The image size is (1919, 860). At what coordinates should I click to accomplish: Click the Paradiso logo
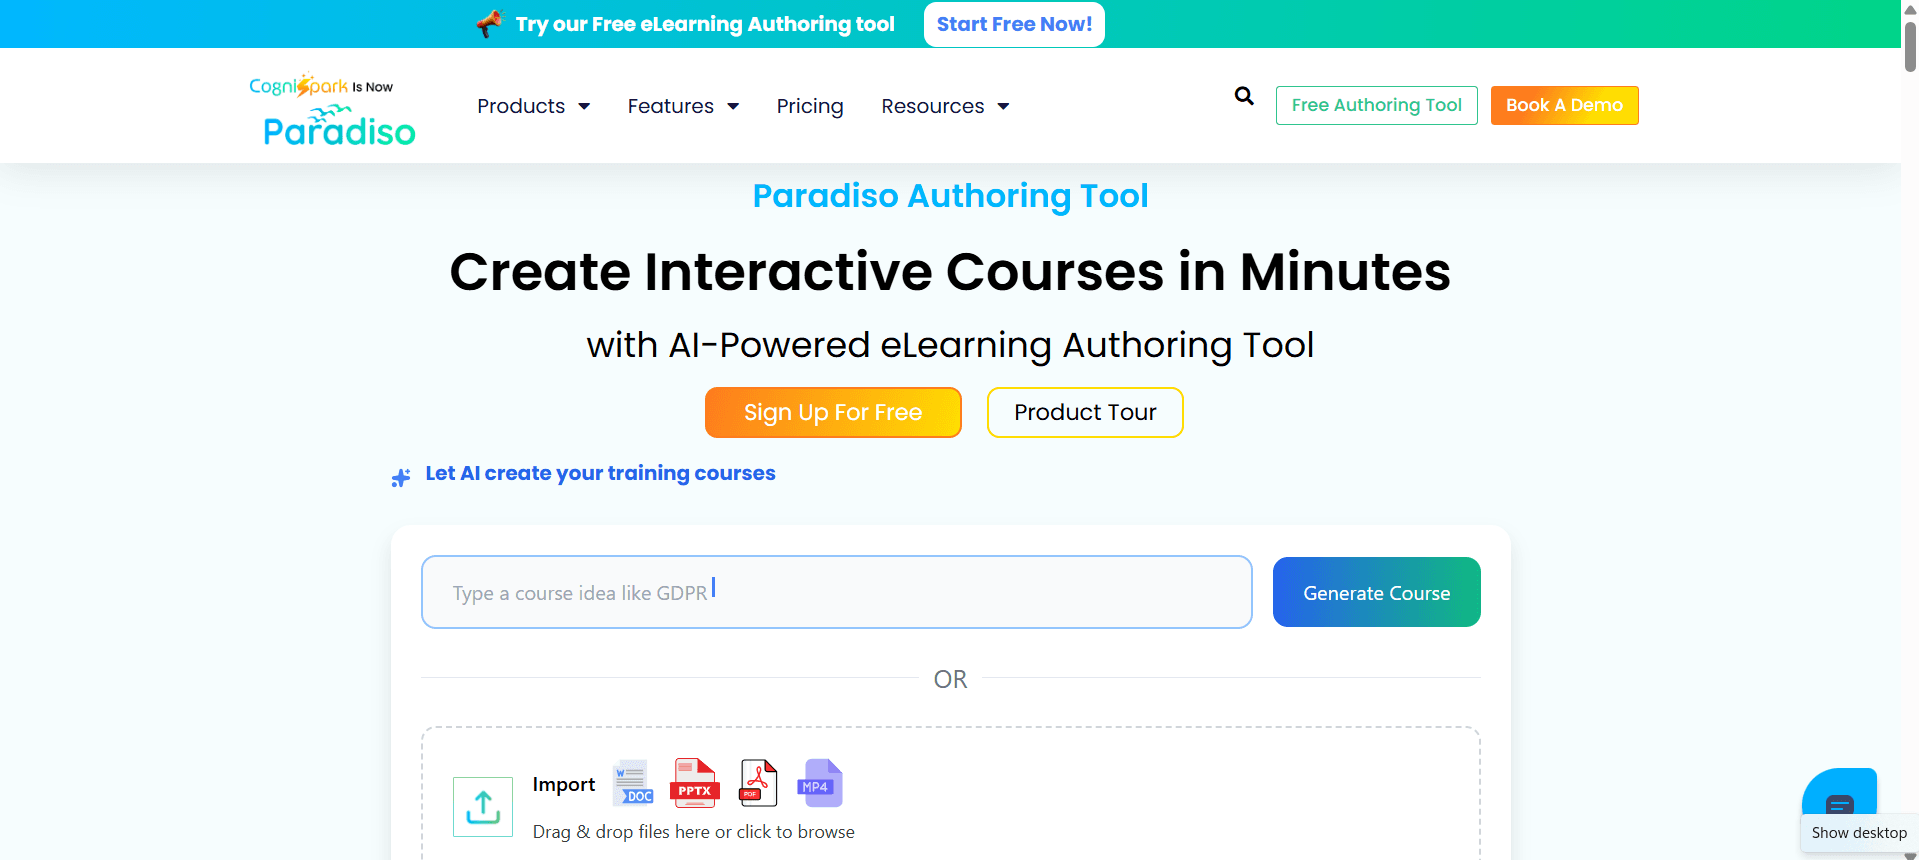333,110
